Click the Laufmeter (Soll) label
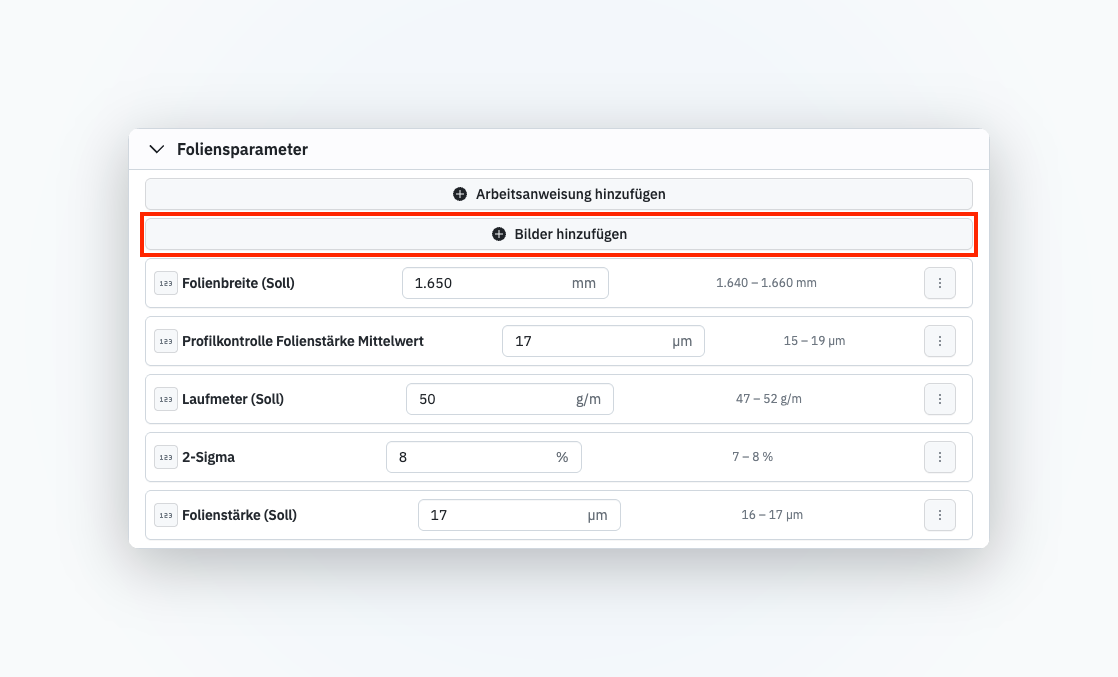 tap(233, 399)
